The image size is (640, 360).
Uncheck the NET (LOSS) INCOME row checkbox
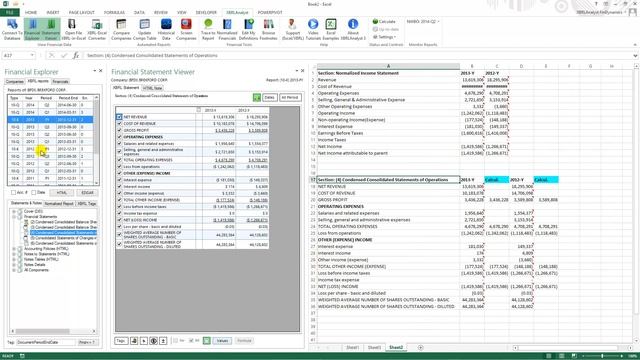(119, 220)
